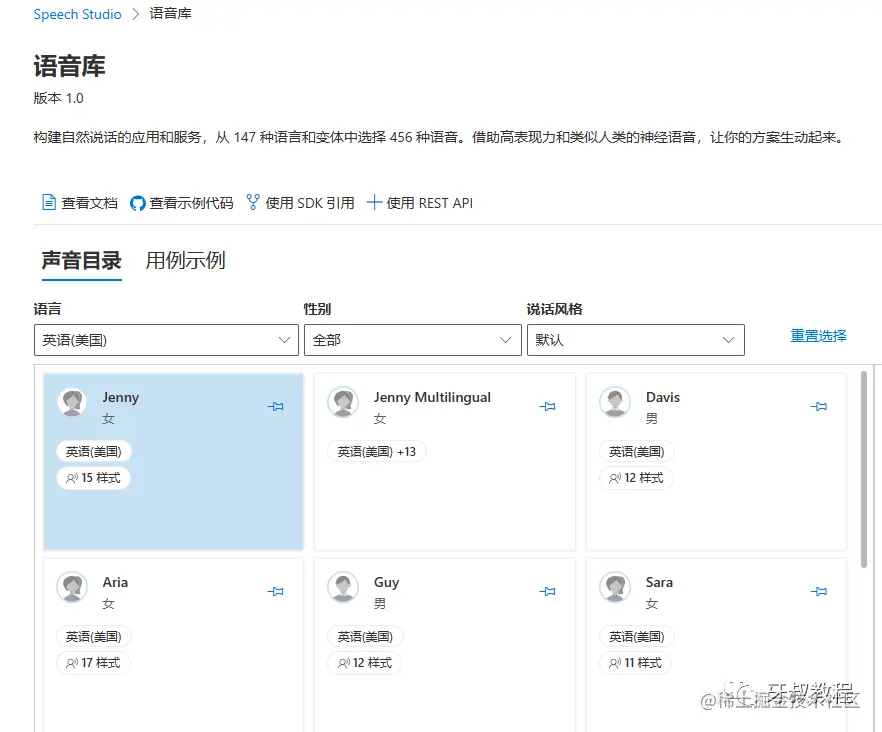Pin the Davis voice card
This screenshot has width=882, height=732.
pyautogui.click(x=819, y=406)
